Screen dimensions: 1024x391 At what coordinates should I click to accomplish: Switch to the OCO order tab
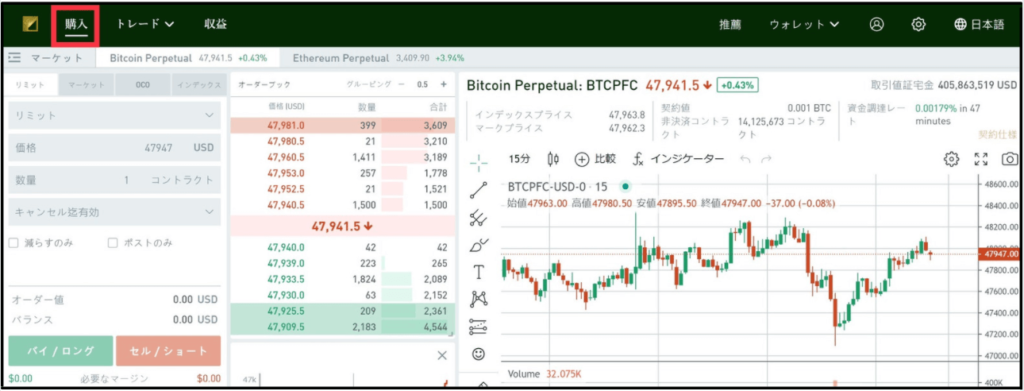point(143,85)
